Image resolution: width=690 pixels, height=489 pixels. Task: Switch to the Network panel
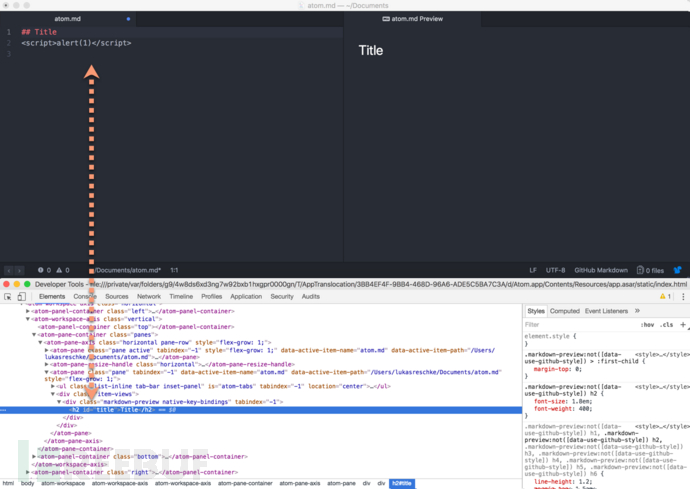pyautogui.click(x=149, y=297)
